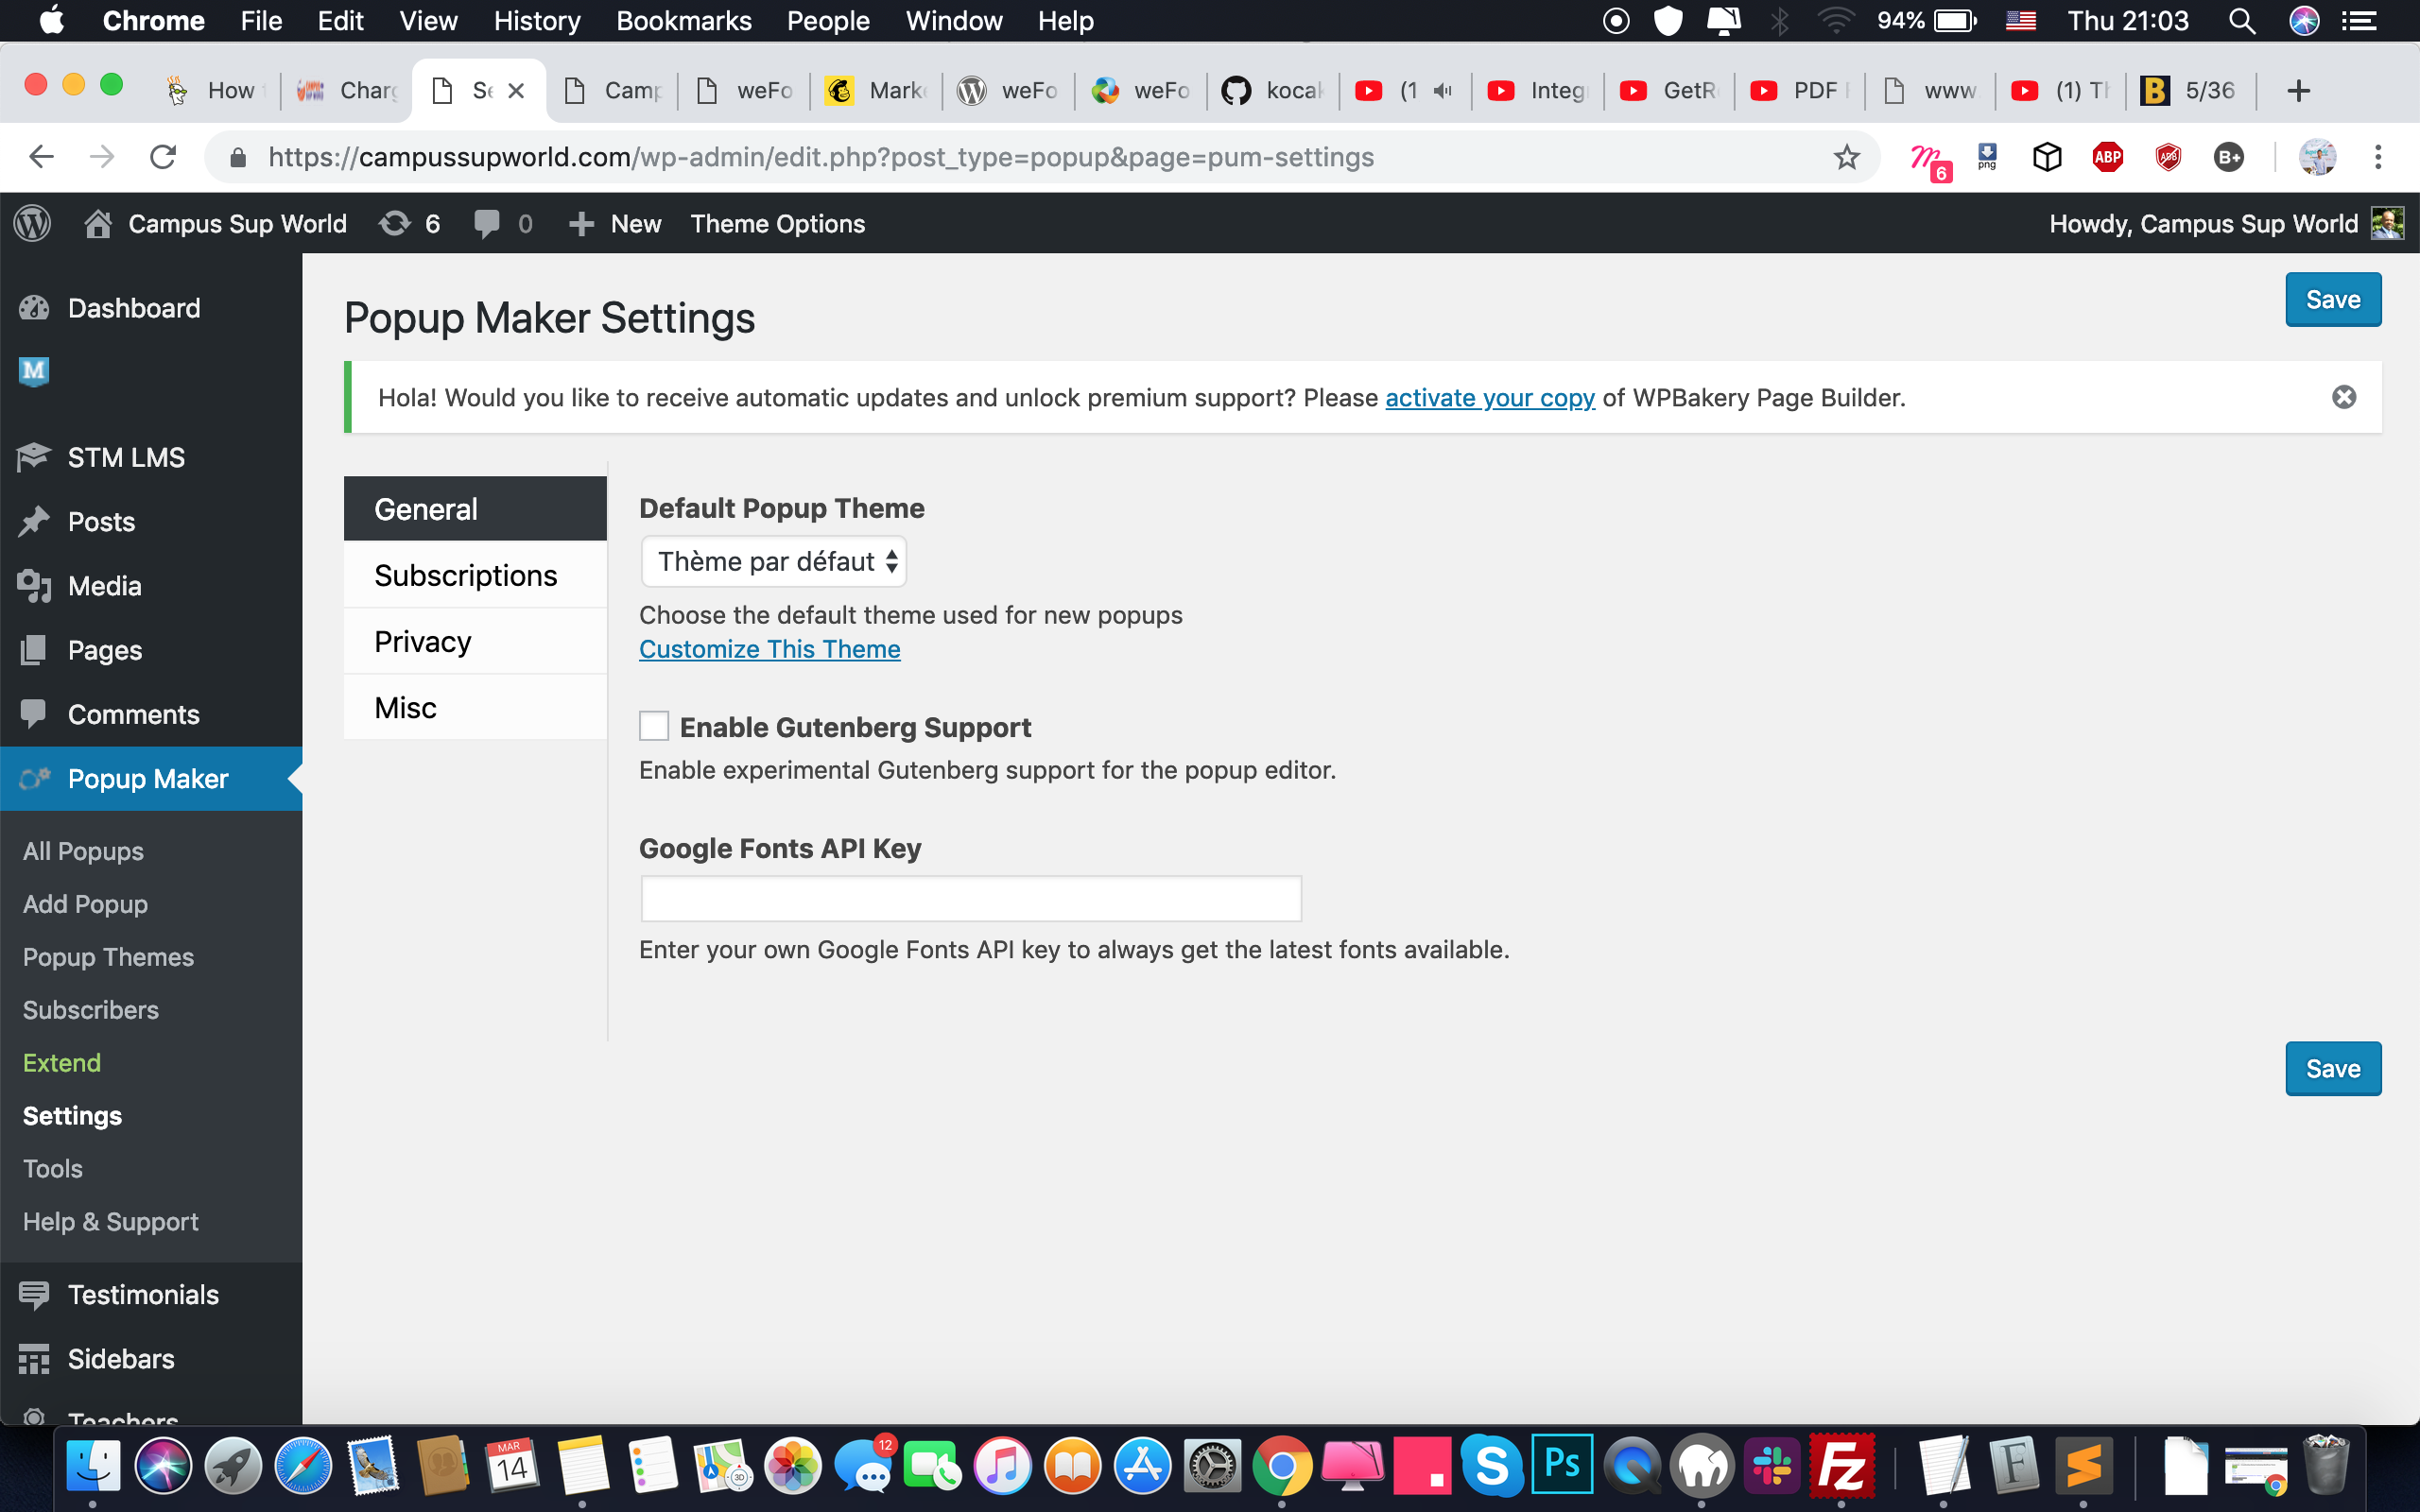Open the Sidebars grid icon in sidebar
The width and height of the screenshot is (2420, 1512).
click(33, 1358)
